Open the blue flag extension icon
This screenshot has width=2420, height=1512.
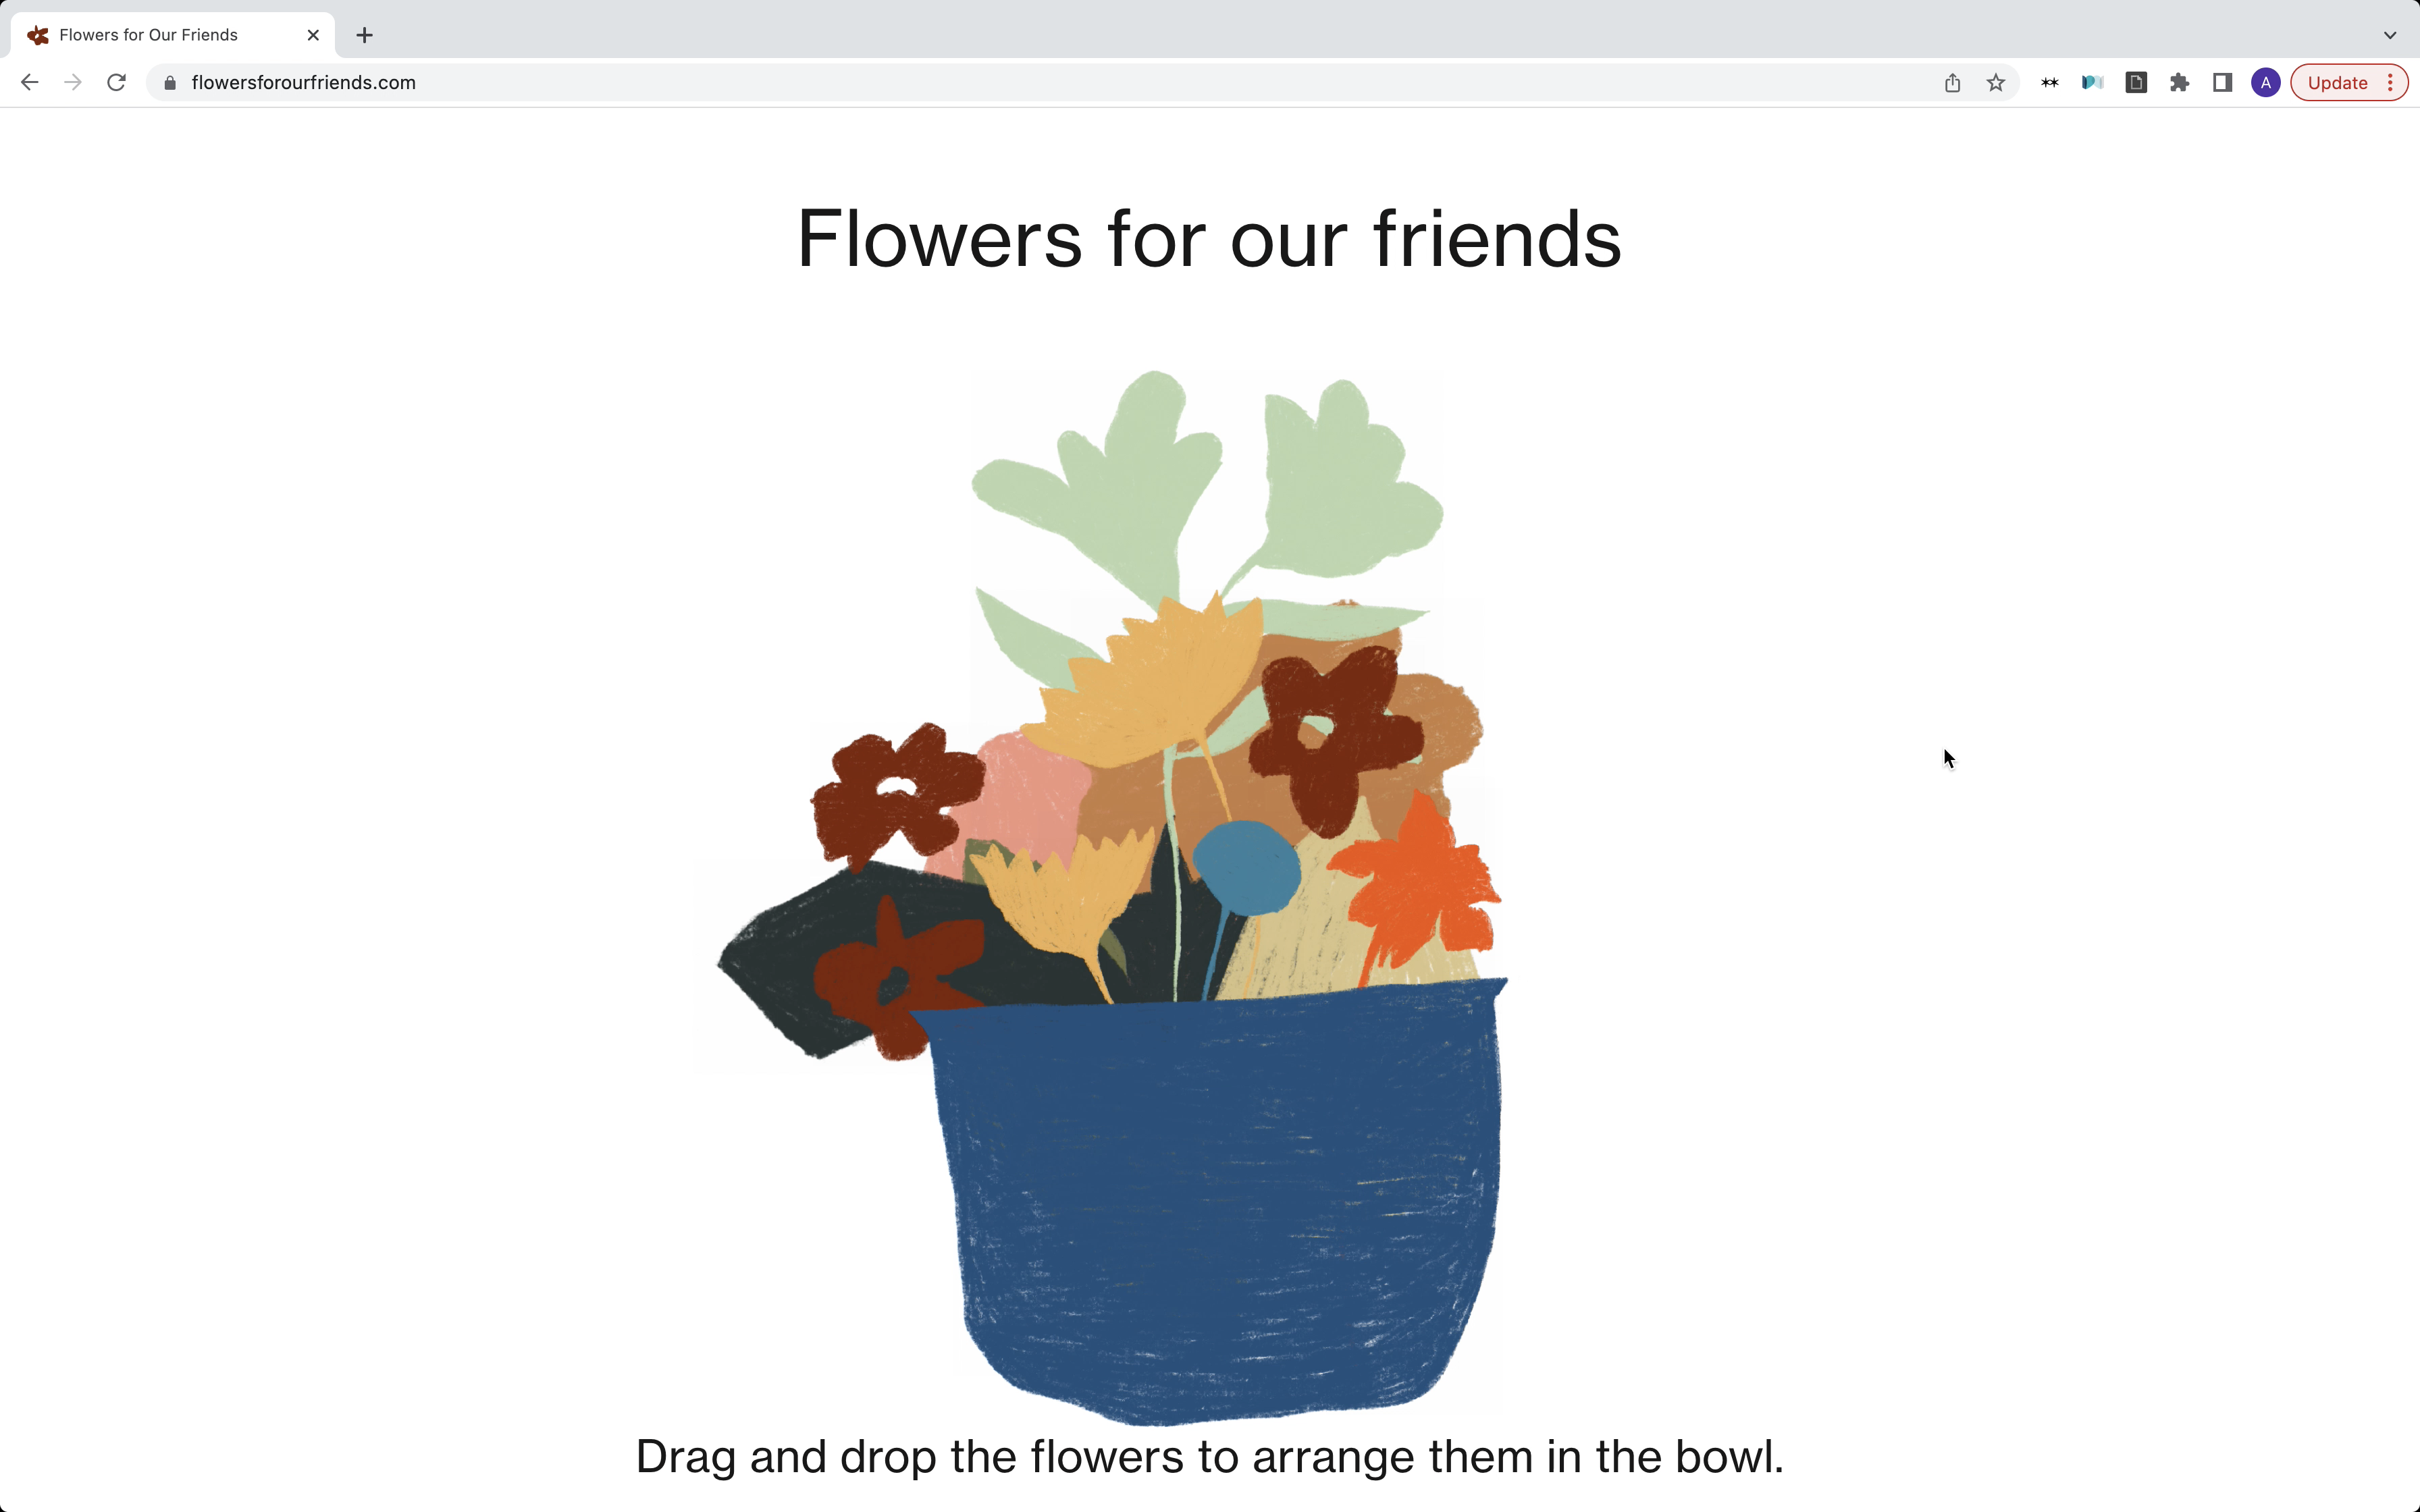(x=2093, y=83)
